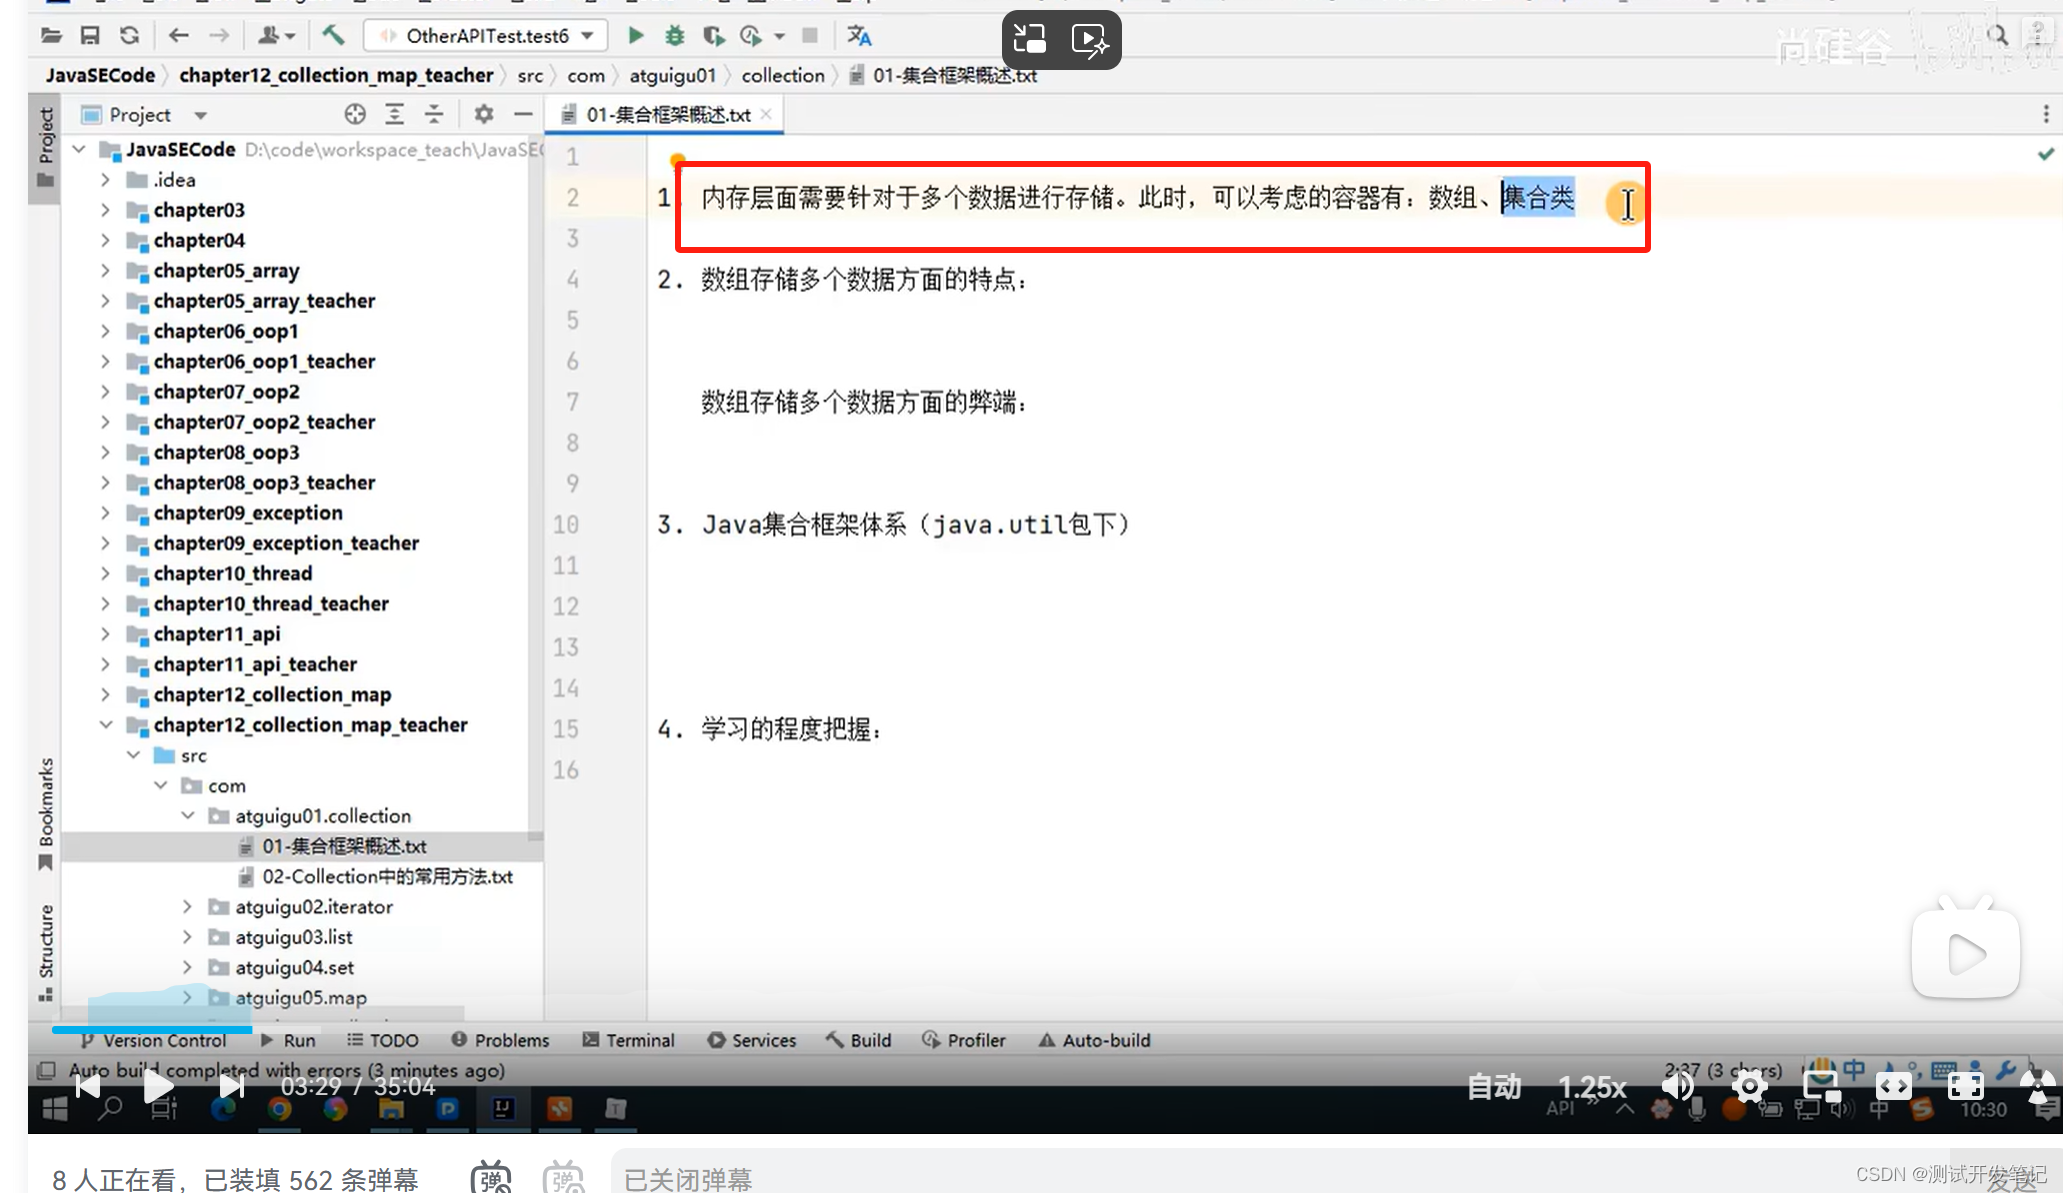Open the user account dropdown in toolbar
Screen dimensions: 2063x1193
click(x=276, y=36)
